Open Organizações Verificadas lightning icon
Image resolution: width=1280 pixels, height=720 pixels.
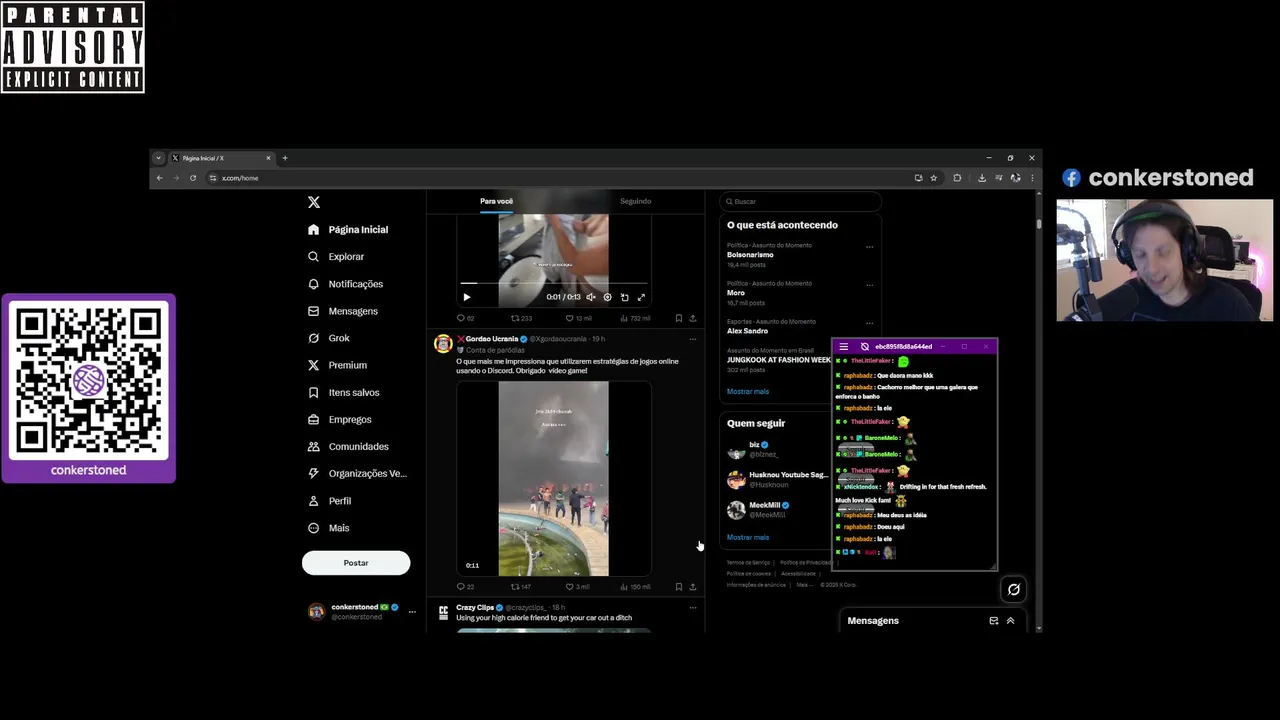pos(314,473)
